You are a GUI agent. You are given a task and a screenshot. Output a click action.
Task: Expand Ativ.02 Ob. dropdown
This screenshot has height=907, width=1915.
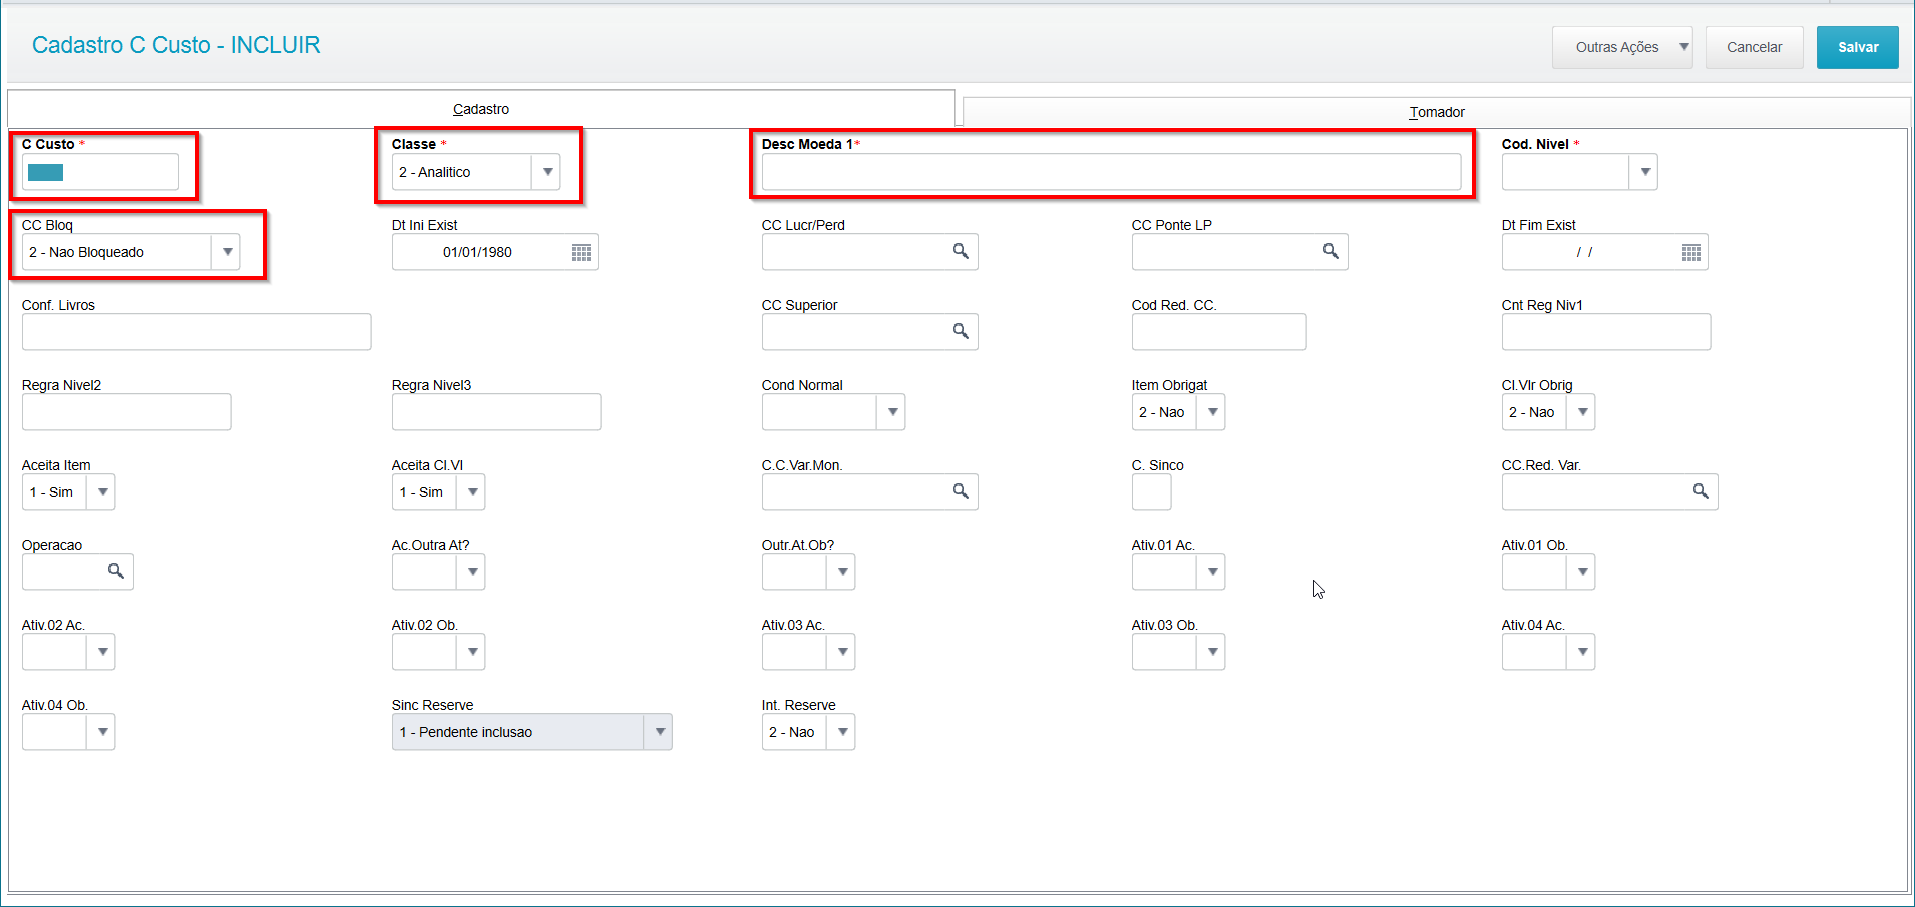click(471, 652)
